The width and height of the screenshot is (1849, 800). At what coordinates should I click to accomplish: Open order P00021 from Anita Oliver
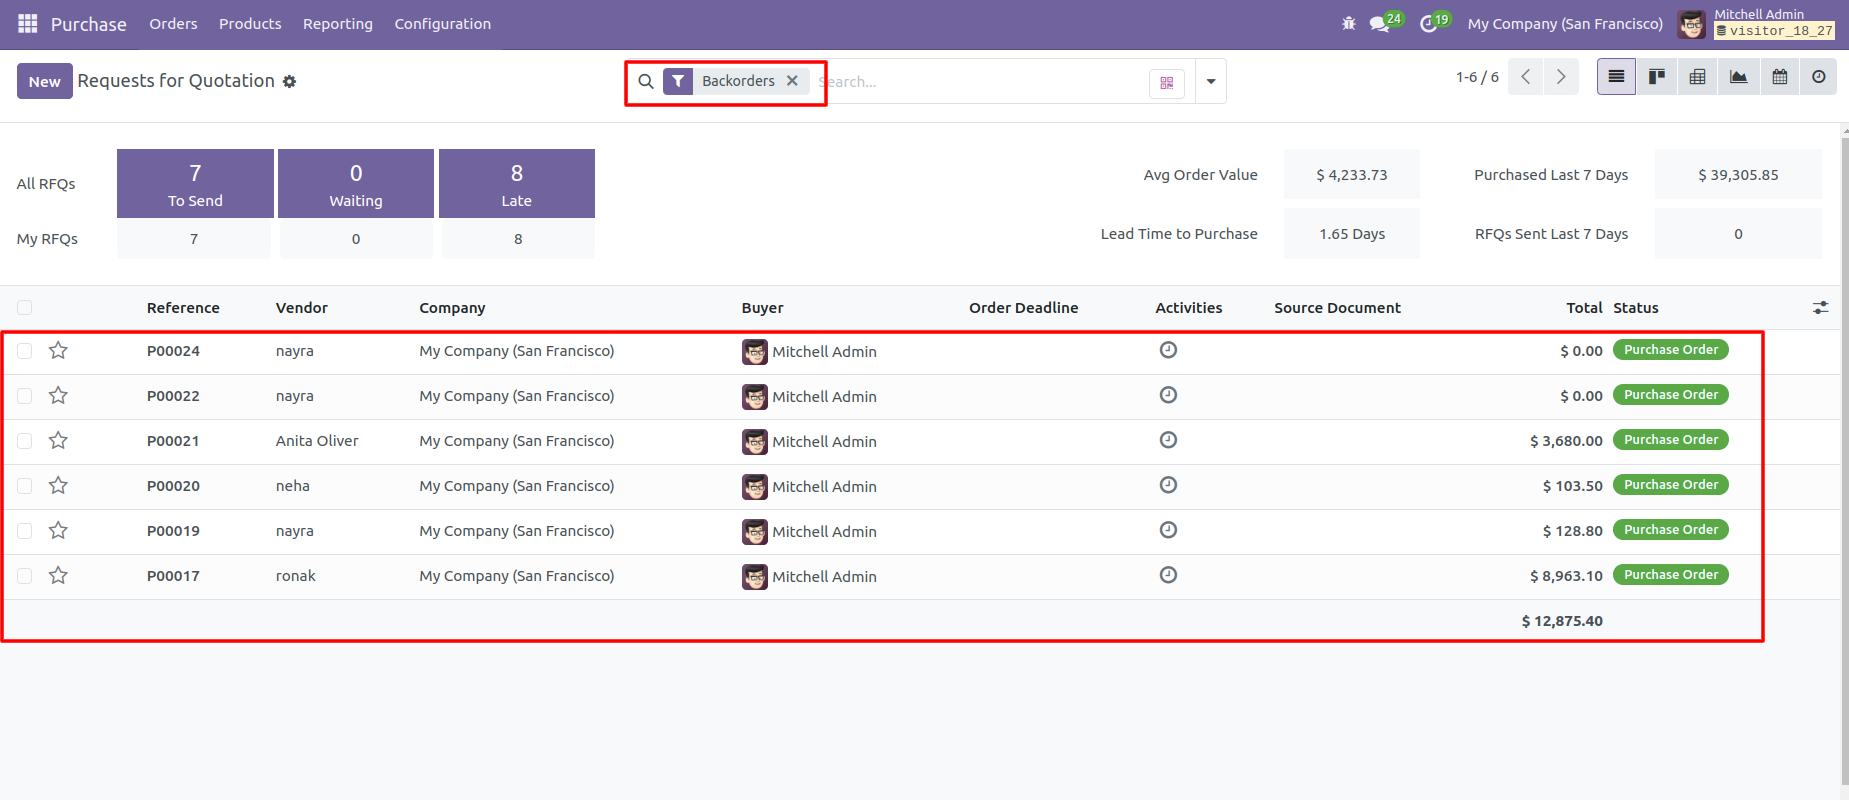[920, 441]
